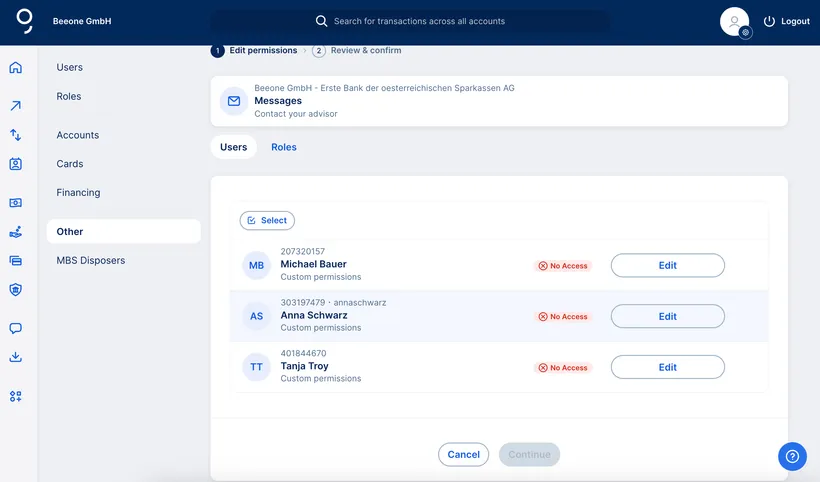The height and width of the screenshot is (482, 820).
Task: Open the cash banknote sidebar icon
Action: (16, 203)
